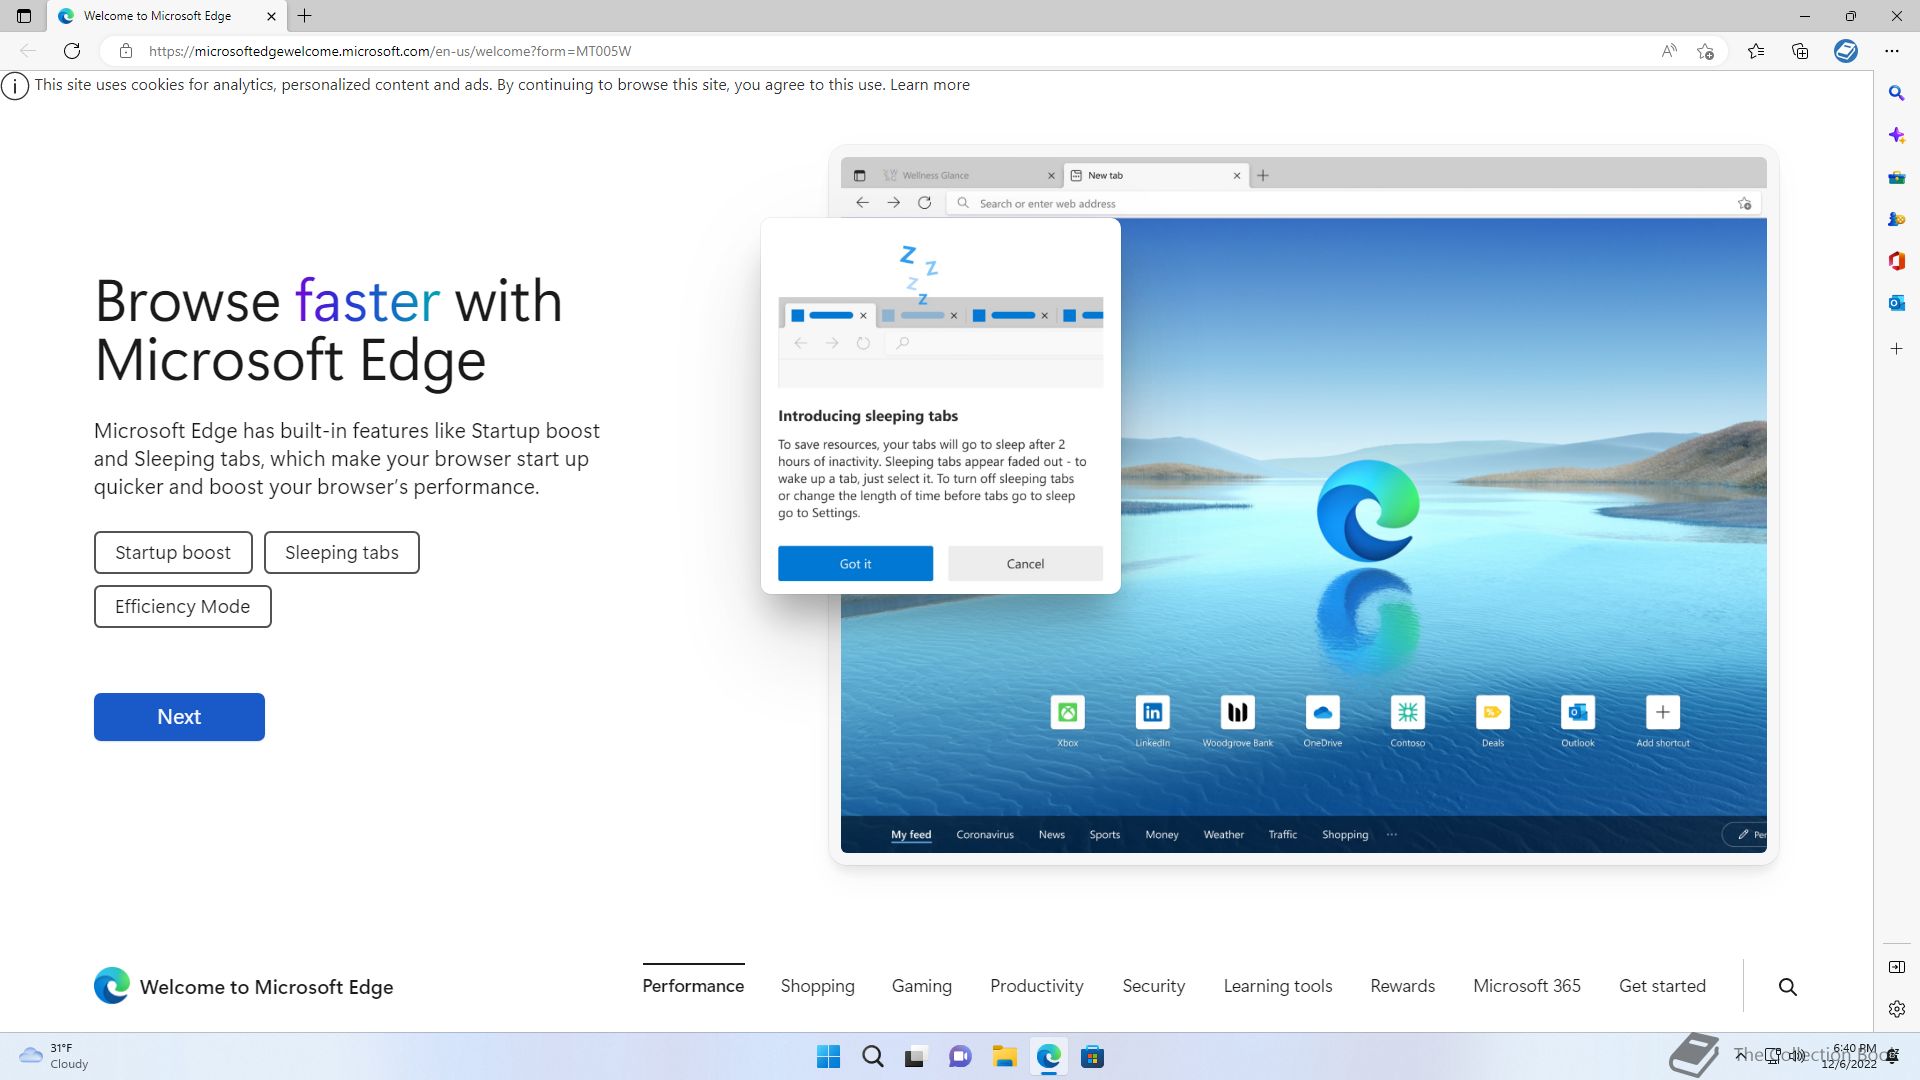Open Windows Start button

828,1057
